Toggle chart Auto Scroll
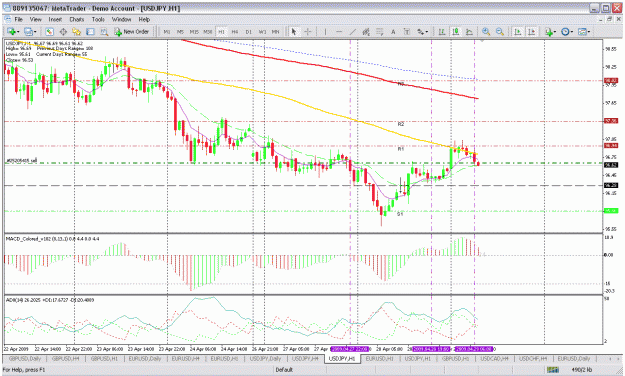625x376 pixels. 518,31
